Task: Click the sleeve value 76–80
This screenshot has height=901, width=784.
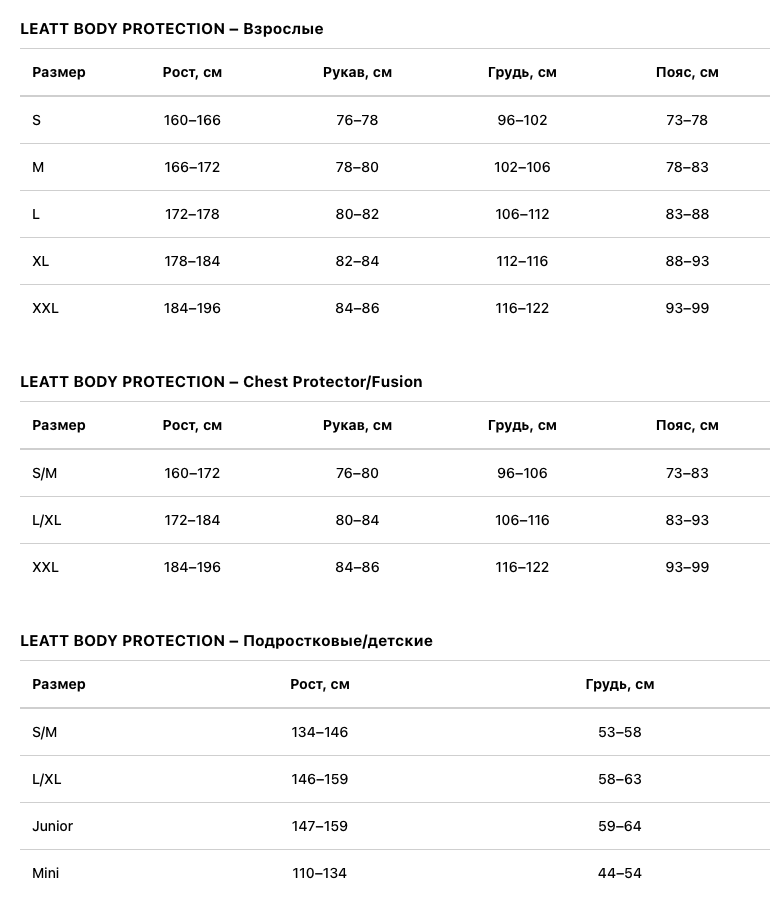Action: 357,473
